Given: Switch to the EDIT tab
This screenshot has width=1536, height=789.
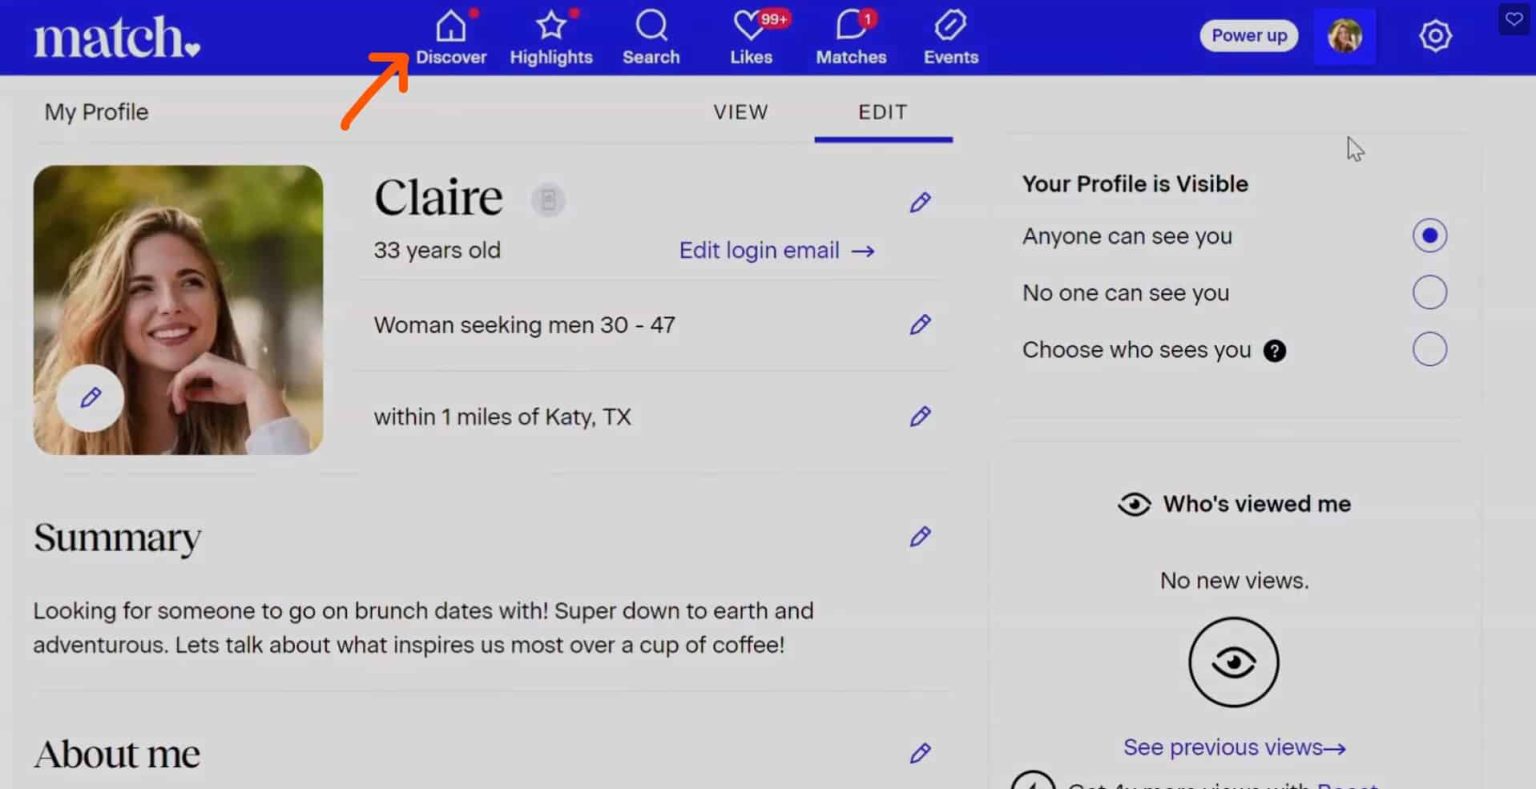Looking at the screenshot, I should pyautogui.click(x=882, y=112).
